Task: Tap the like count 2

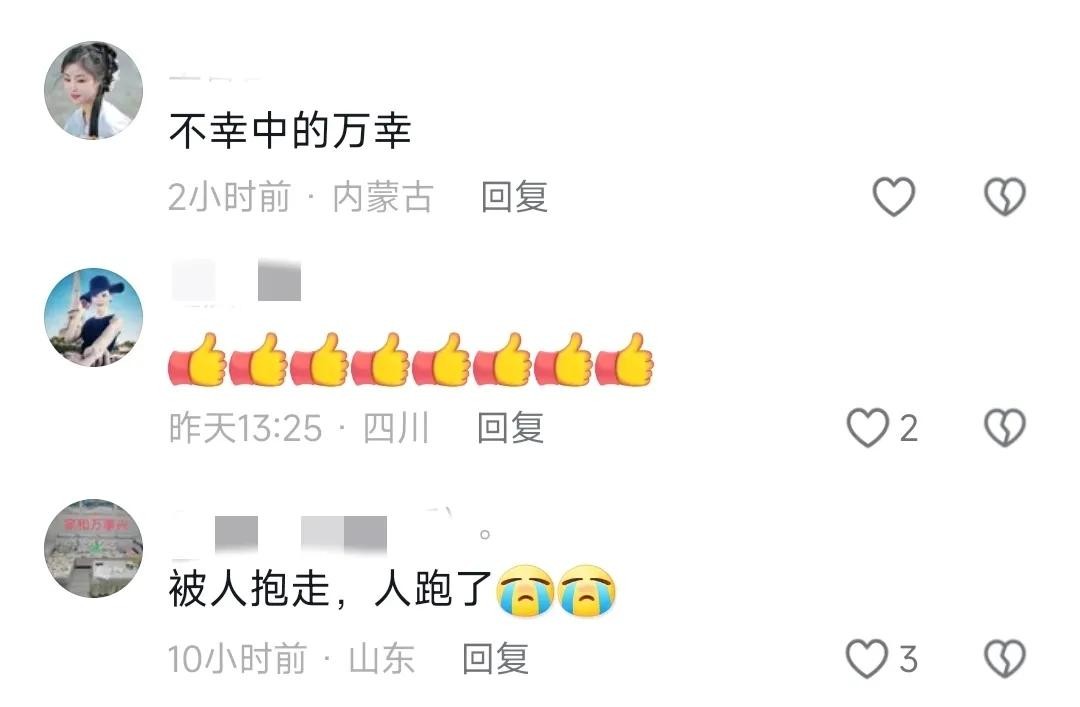Action: (908, 429)
